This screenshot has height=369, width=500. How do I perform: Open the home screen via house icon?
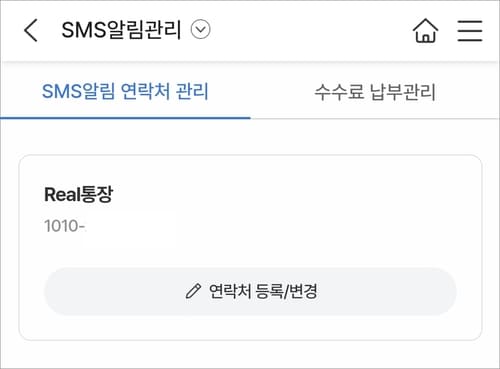425,30
